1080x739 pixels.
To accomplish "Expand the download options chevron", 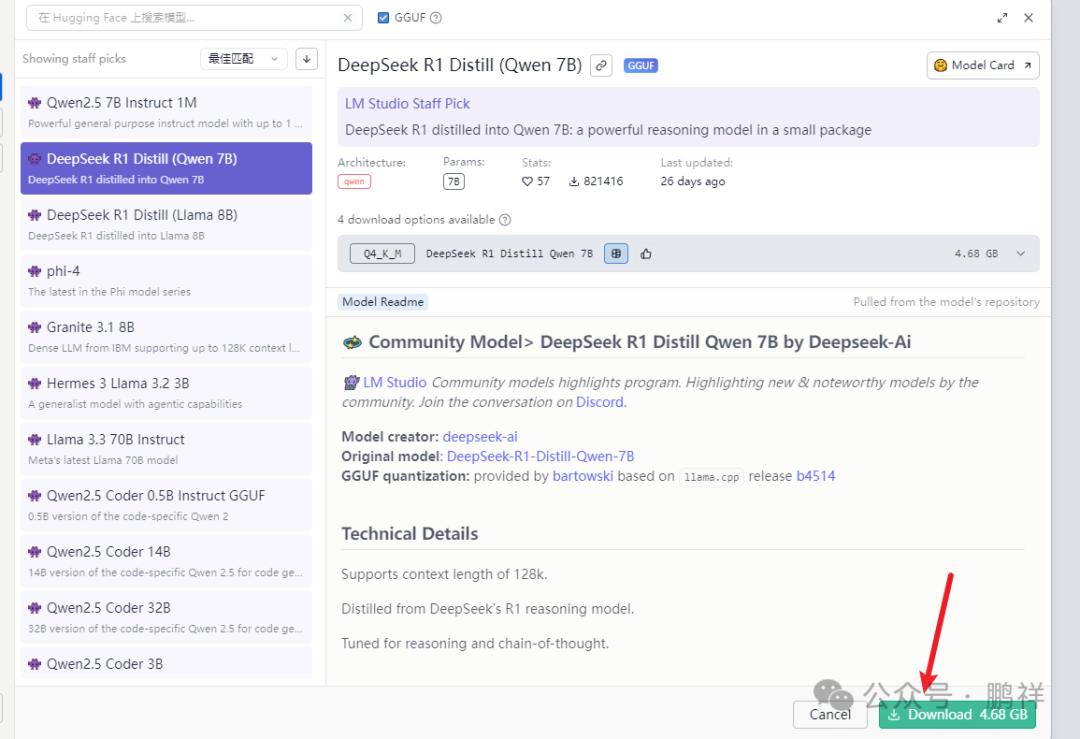I will tap(1021, 253).
